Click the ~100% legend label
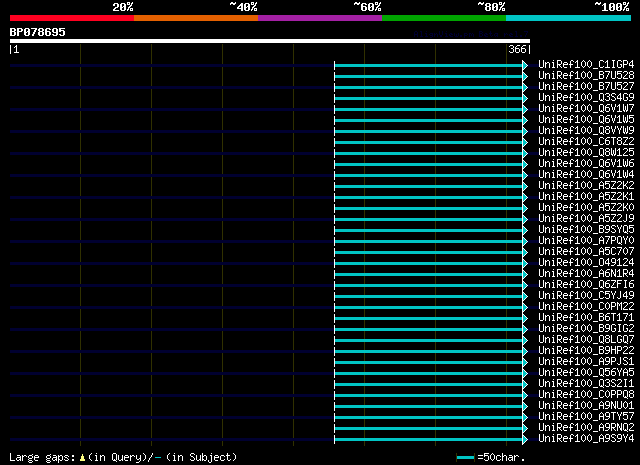 coord(612,7)
